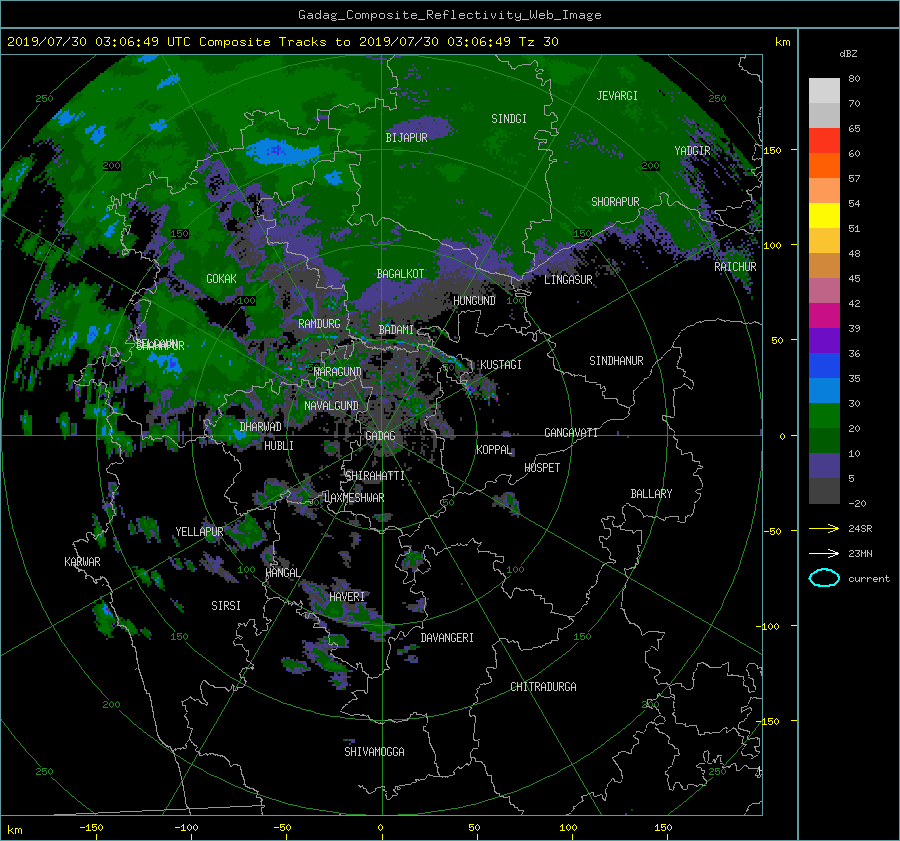Click the YELLAPUR city label
This screenshot has width=900, height=841.
click(199, 532)
